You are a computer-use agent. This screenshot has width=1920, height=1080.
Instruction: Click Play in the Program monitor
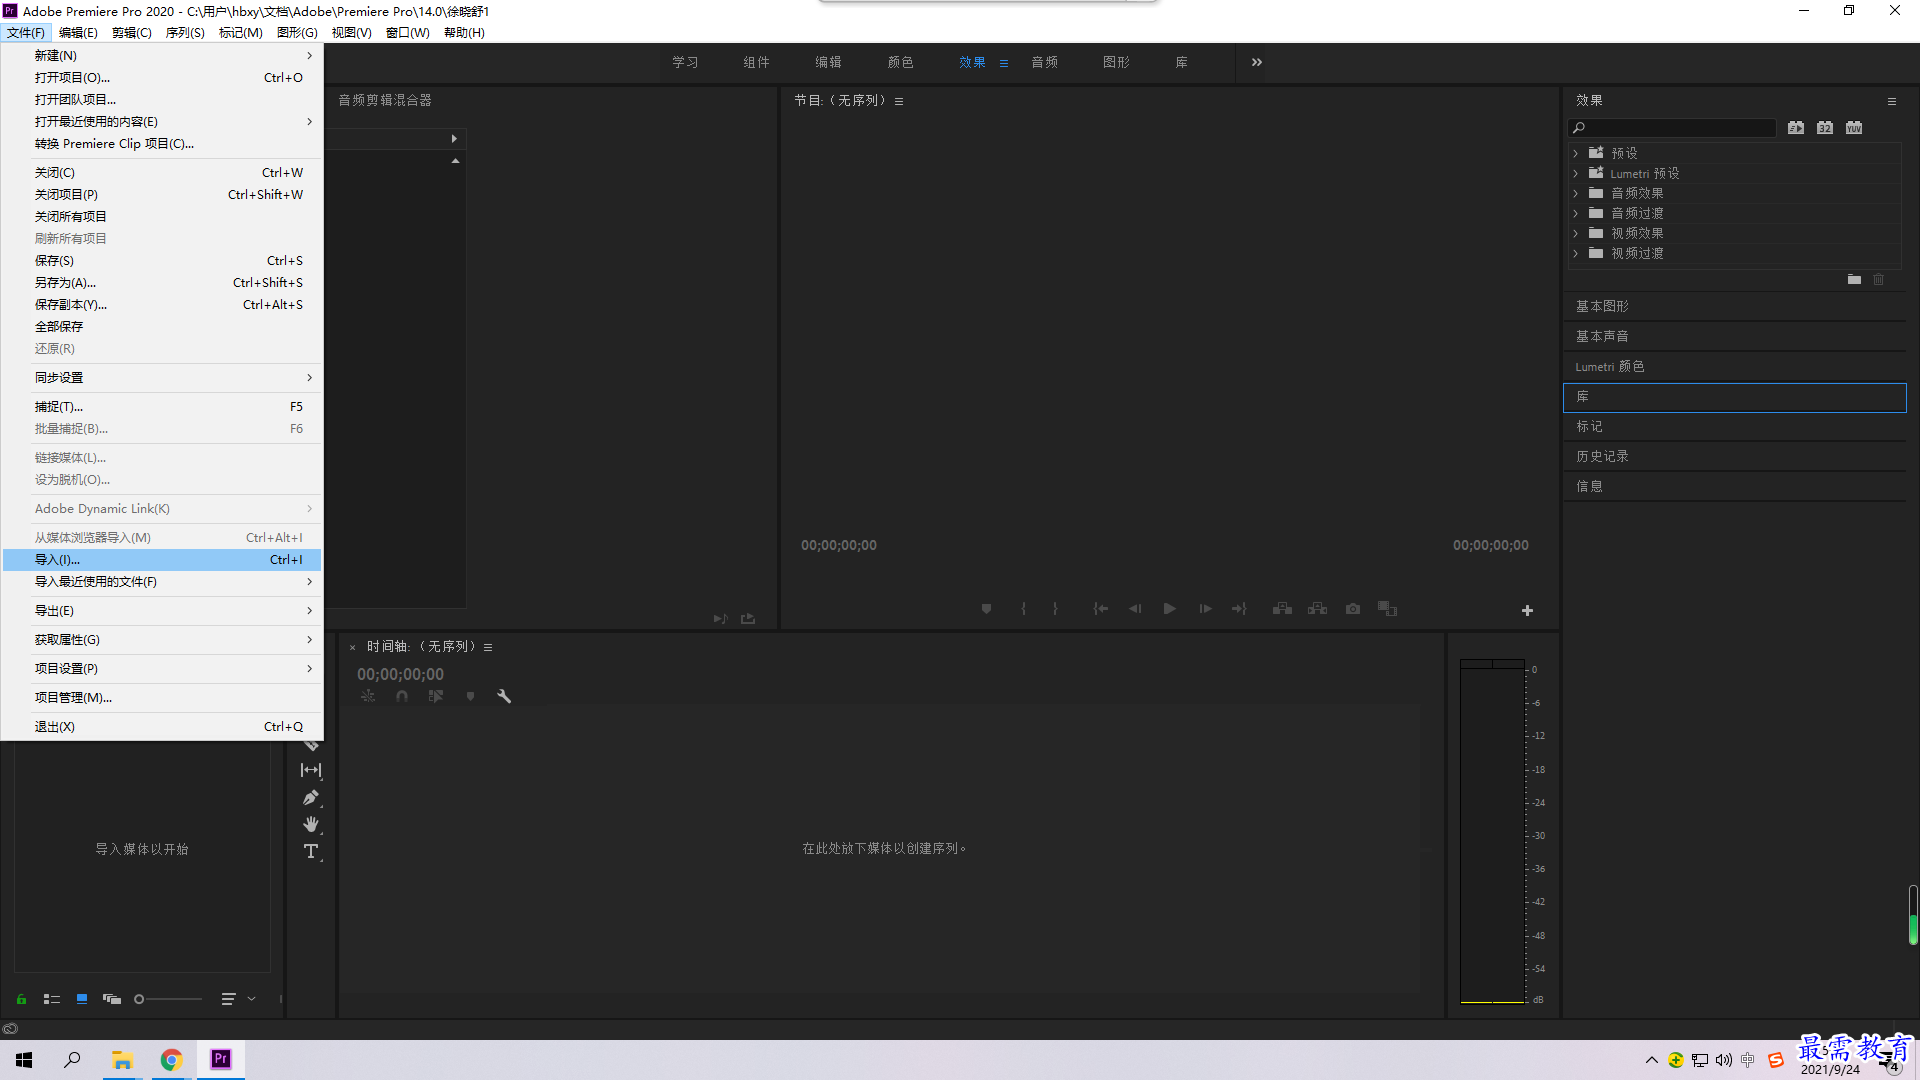[x=1169, y=609]
